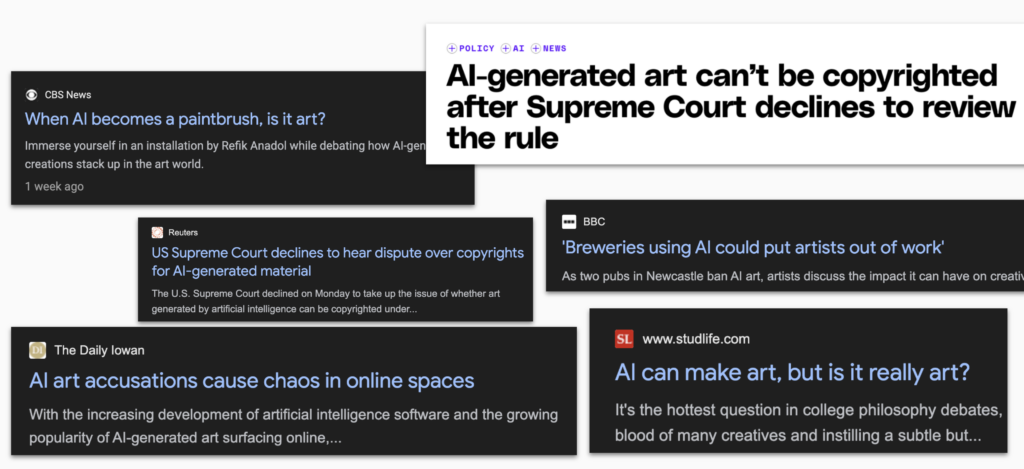Open "AI can make art" studlife headline
Viewport: 1024px width, 469px height.
point(792,373)
